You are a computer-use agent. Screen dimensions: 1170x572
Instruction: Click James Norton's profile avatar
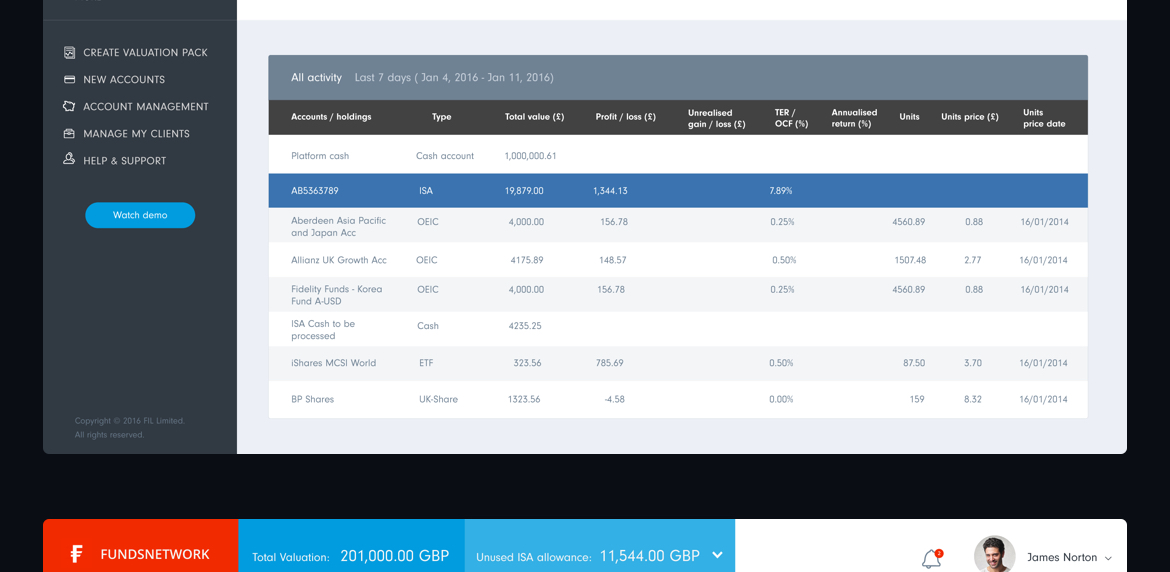pyautogui.click(x=994, y=555)
